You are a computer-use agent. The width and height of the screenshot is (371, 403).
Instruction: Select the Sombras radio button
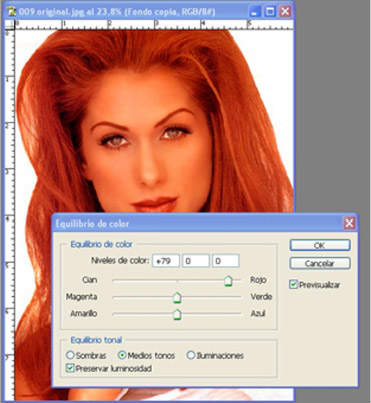click(x=70, y=355)
